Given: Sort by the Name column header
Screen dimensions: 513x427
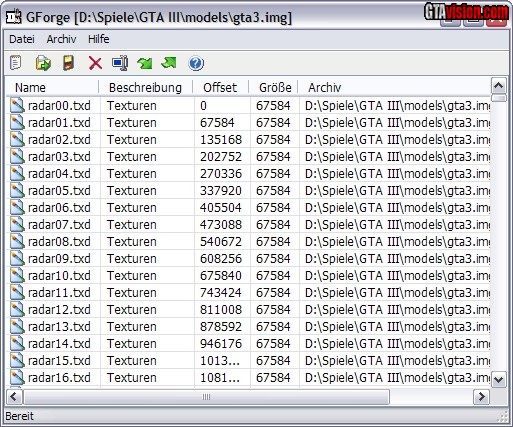Looking at the screenshot, I should 52,87.
